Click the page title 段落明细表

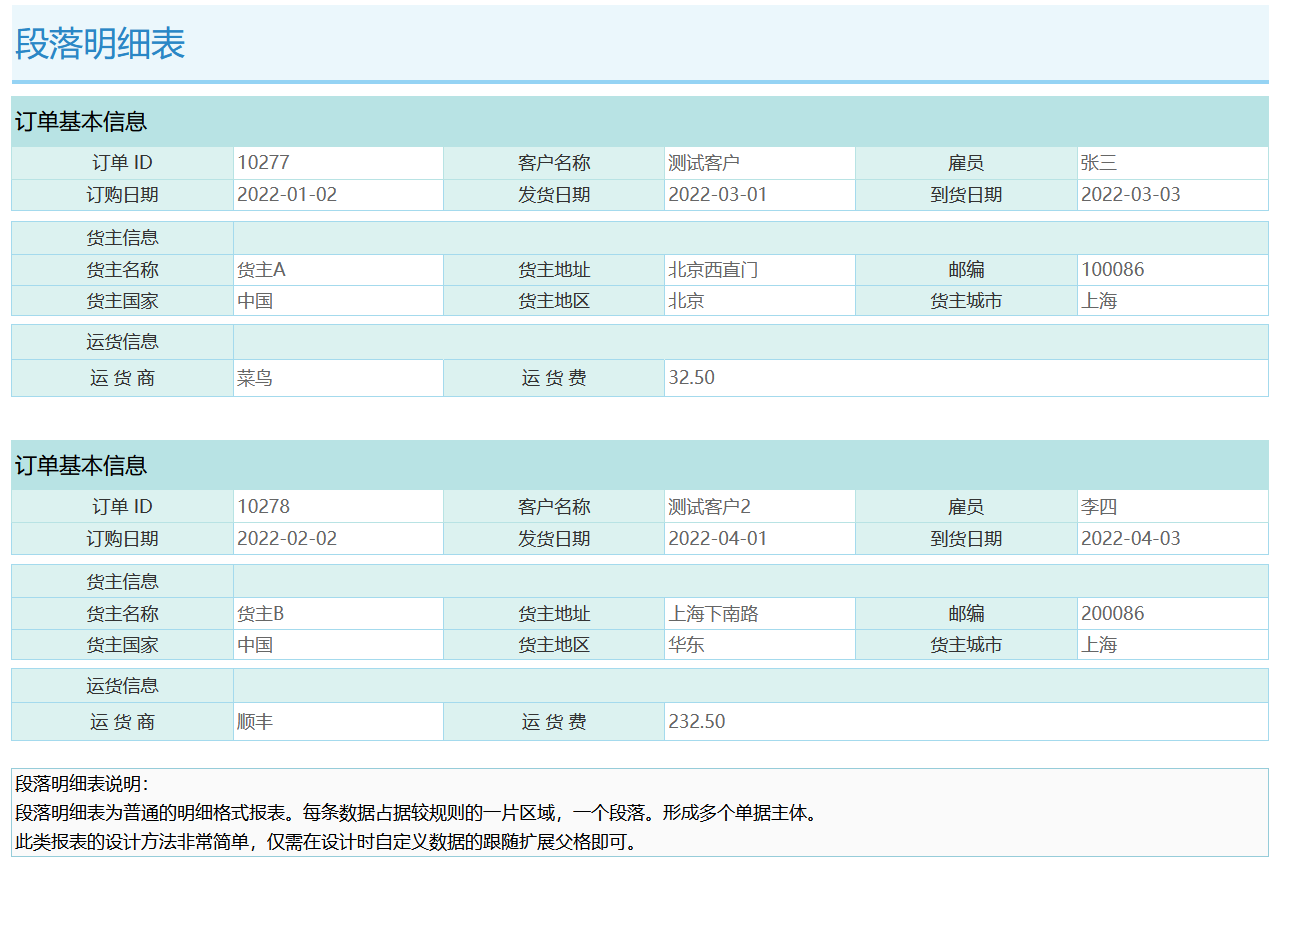(100, 44)
